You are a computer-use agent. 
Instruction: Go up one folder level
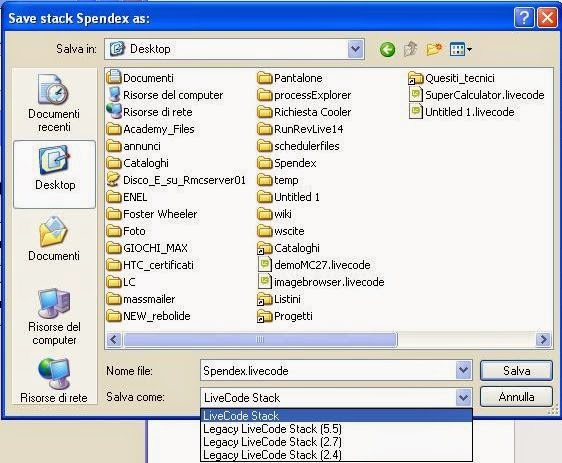pyautogui.click(x=410, y=49)
